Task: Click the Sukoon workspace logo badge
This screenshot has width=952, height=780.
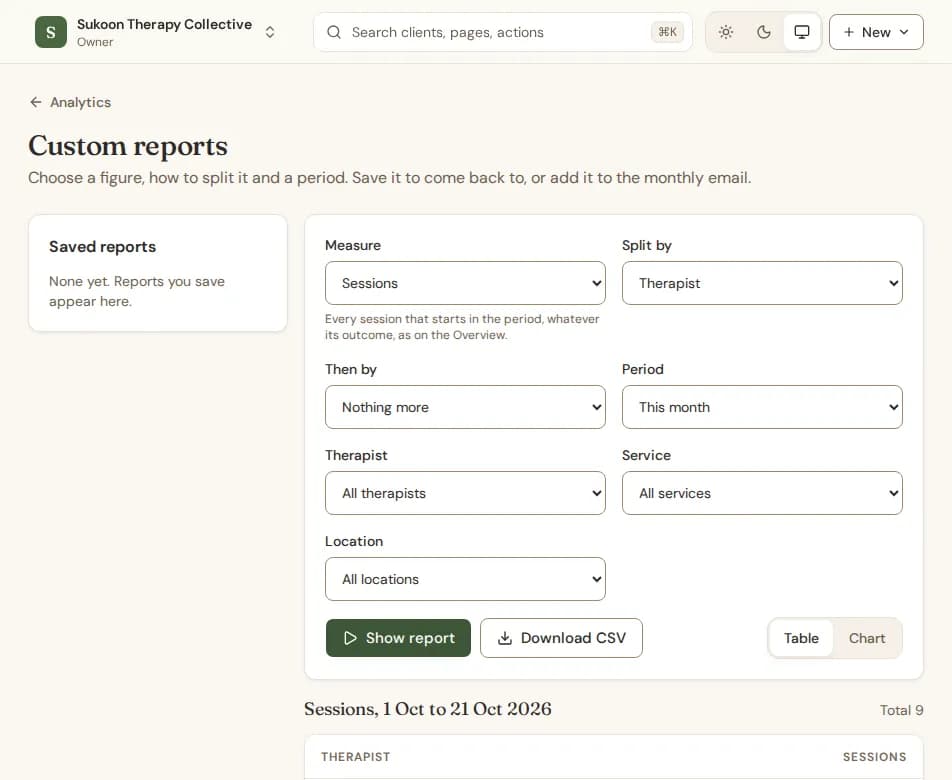Action: [x=51, y=32]
